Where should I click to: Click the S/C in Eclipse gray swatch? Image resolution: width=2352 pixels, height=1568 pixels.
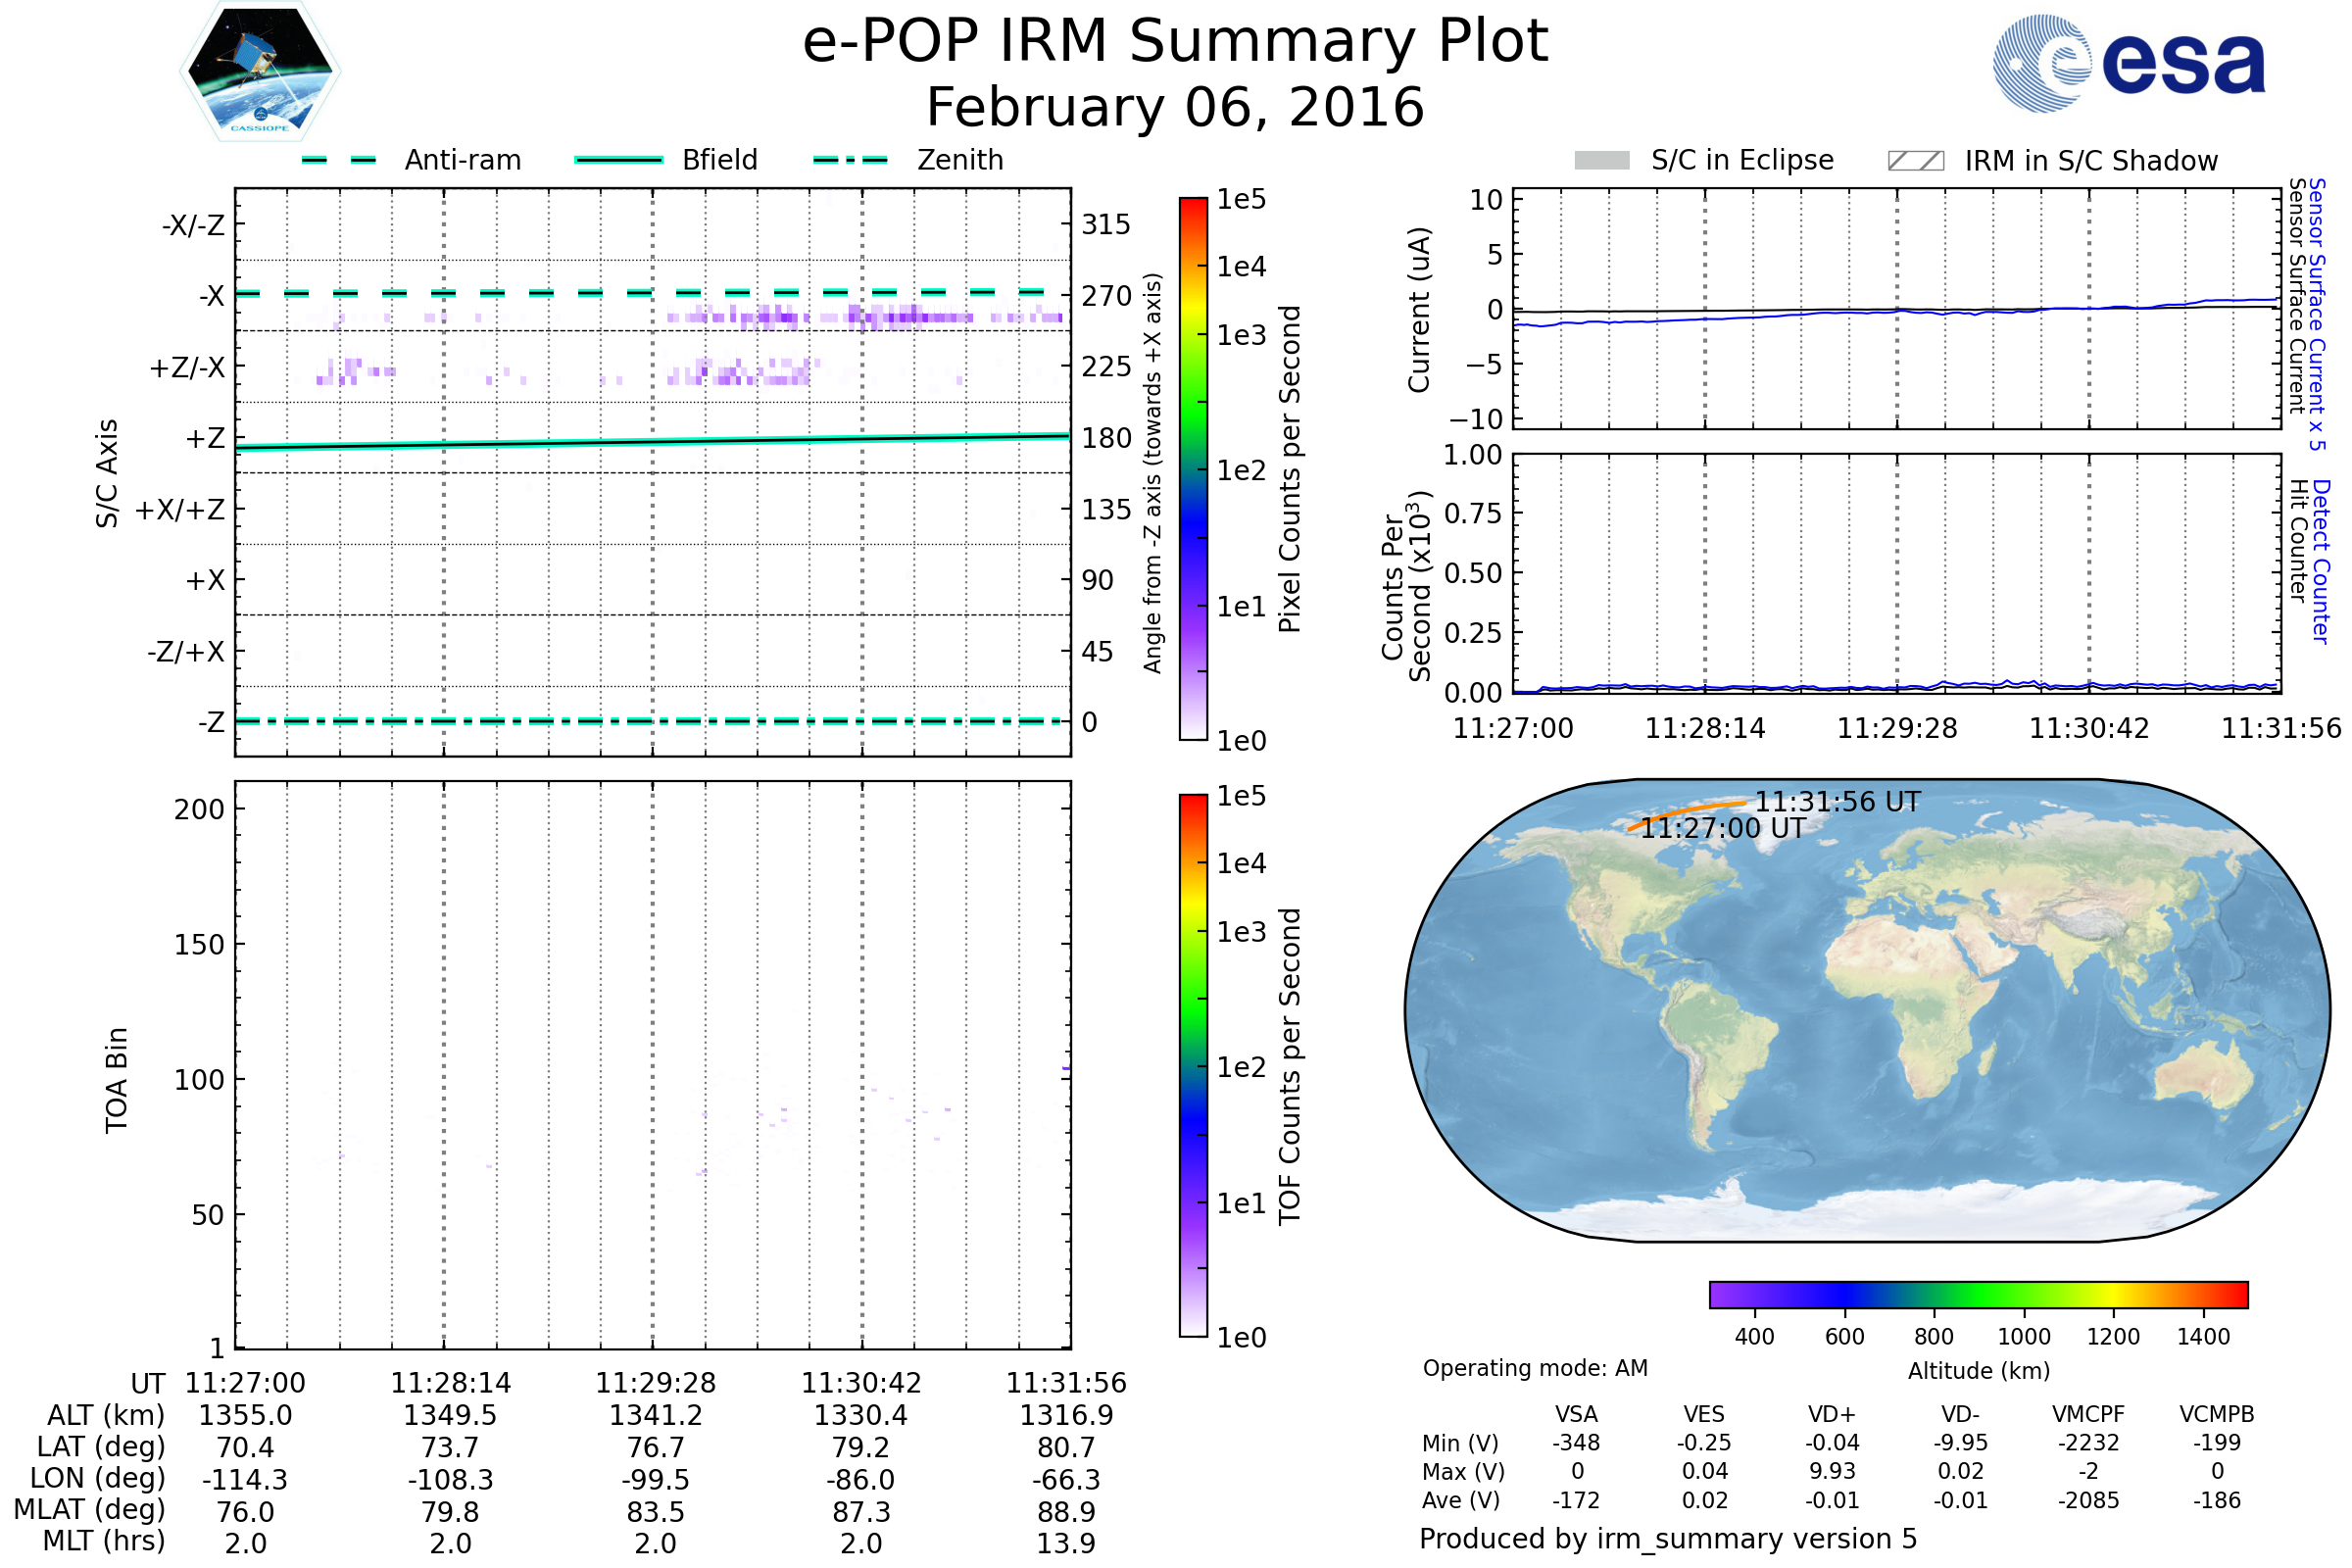pos(1602,161)
